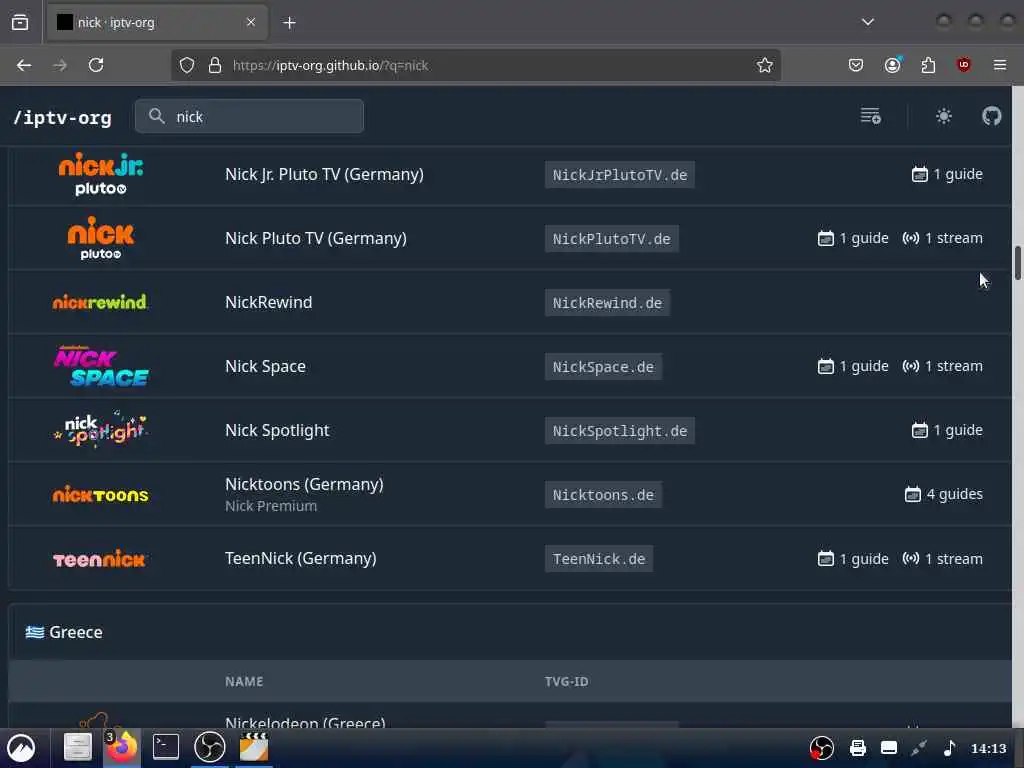Open 1 guide for TeenNick

pyautogui.click(x=853, y=559)
